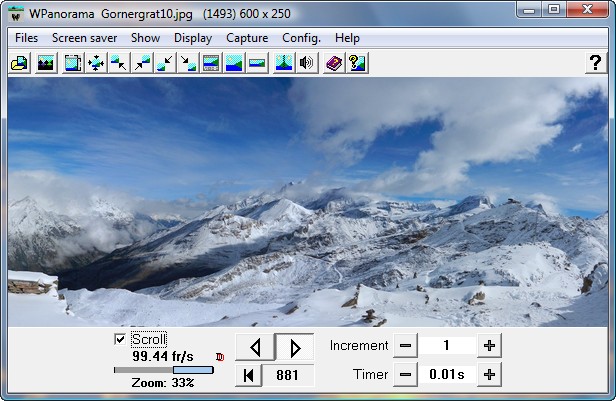This screenshot has width=616, height=401.
Task: Click the question mark picture info icon
Action: point(357,63)
